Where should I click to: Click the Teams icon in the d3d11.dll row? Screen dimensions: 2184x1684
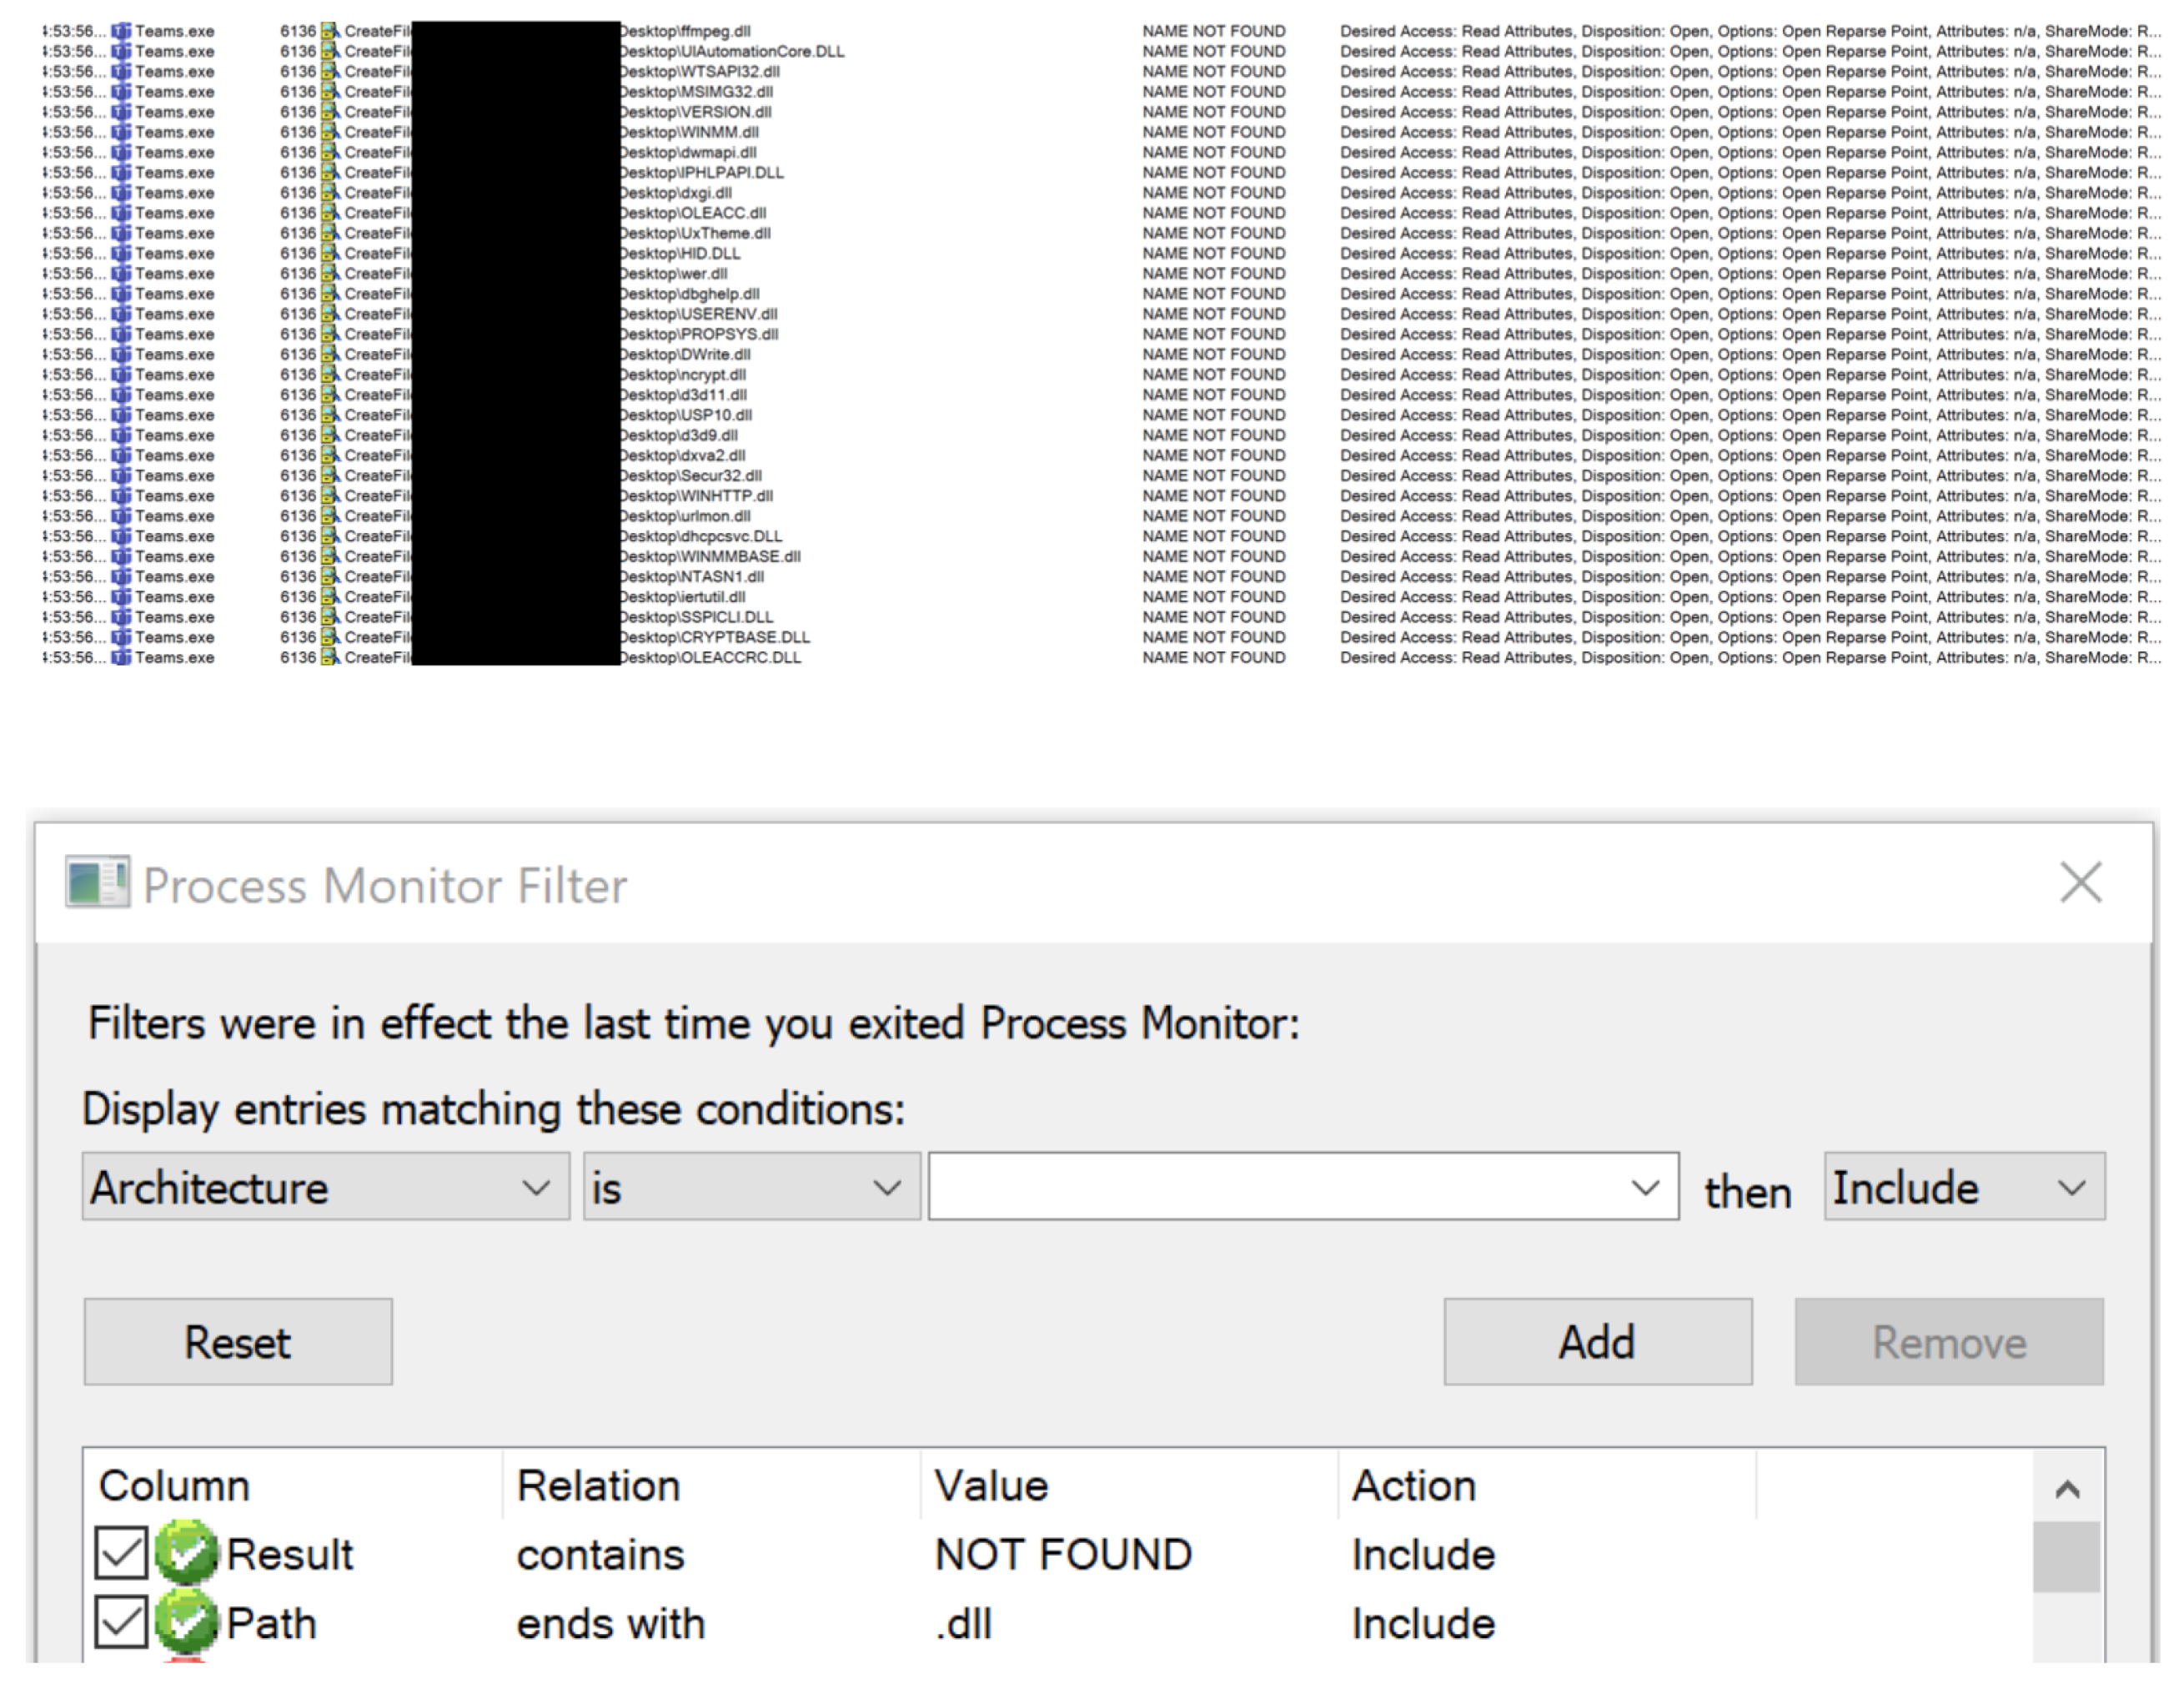tap(121, 394)
